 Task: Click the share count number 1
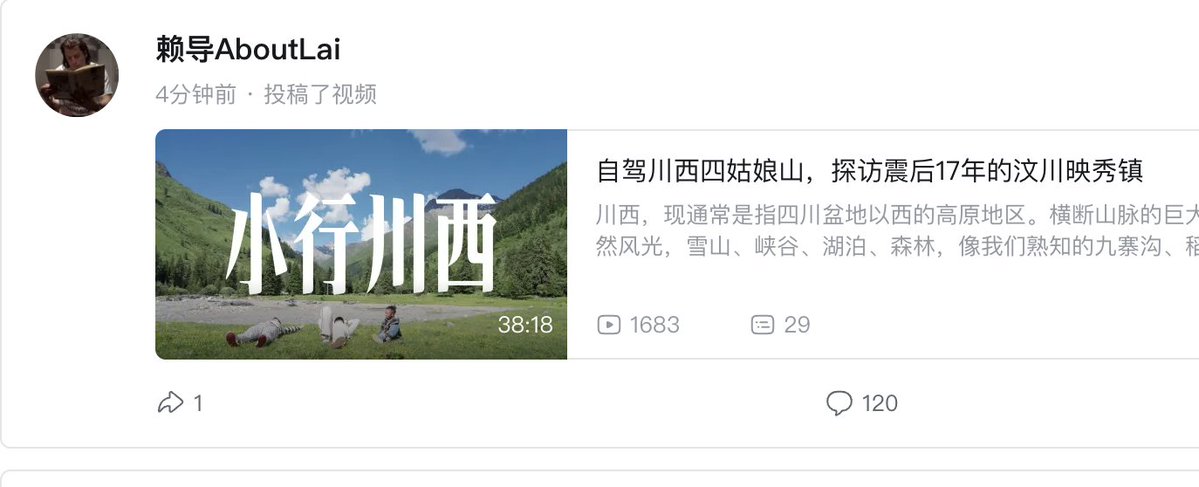click(198, 403)
